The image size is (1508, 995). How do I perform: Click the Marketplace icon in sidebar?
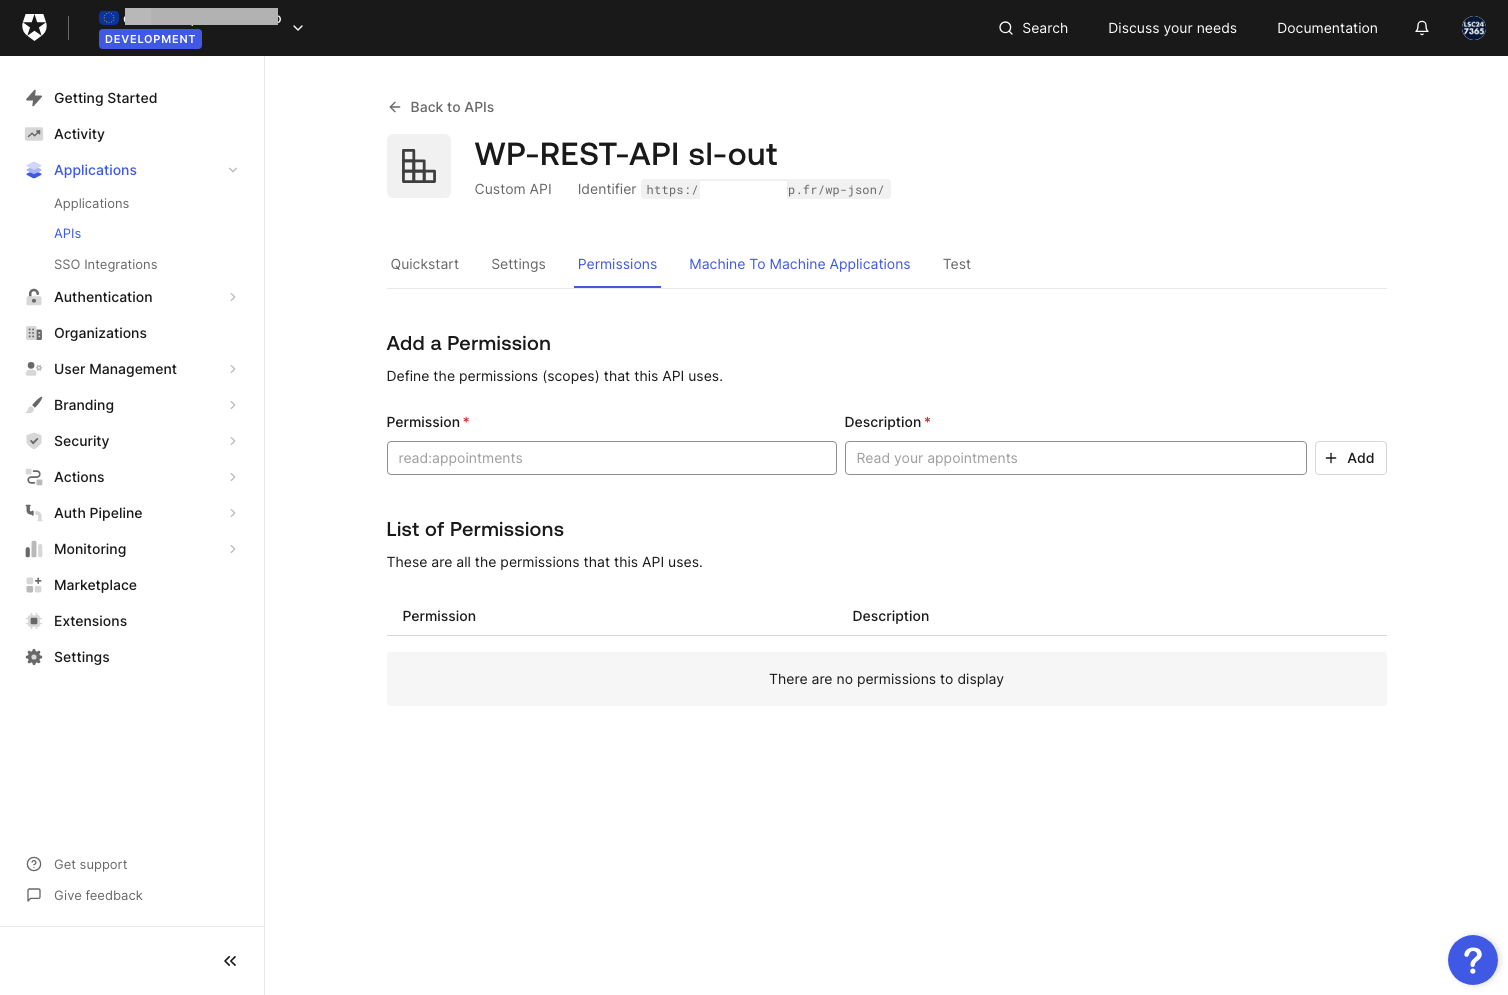(x=34, y=585)
